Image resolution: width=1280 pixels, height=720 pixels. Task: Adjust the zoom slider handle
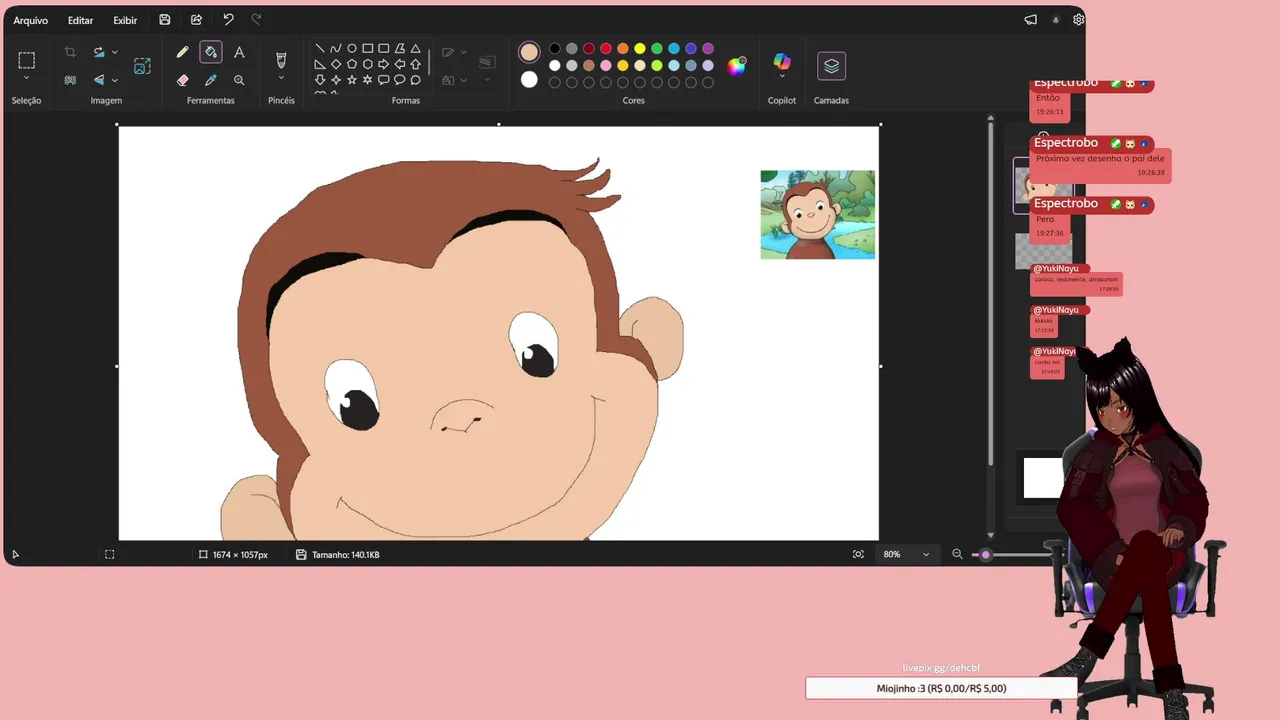985,554
